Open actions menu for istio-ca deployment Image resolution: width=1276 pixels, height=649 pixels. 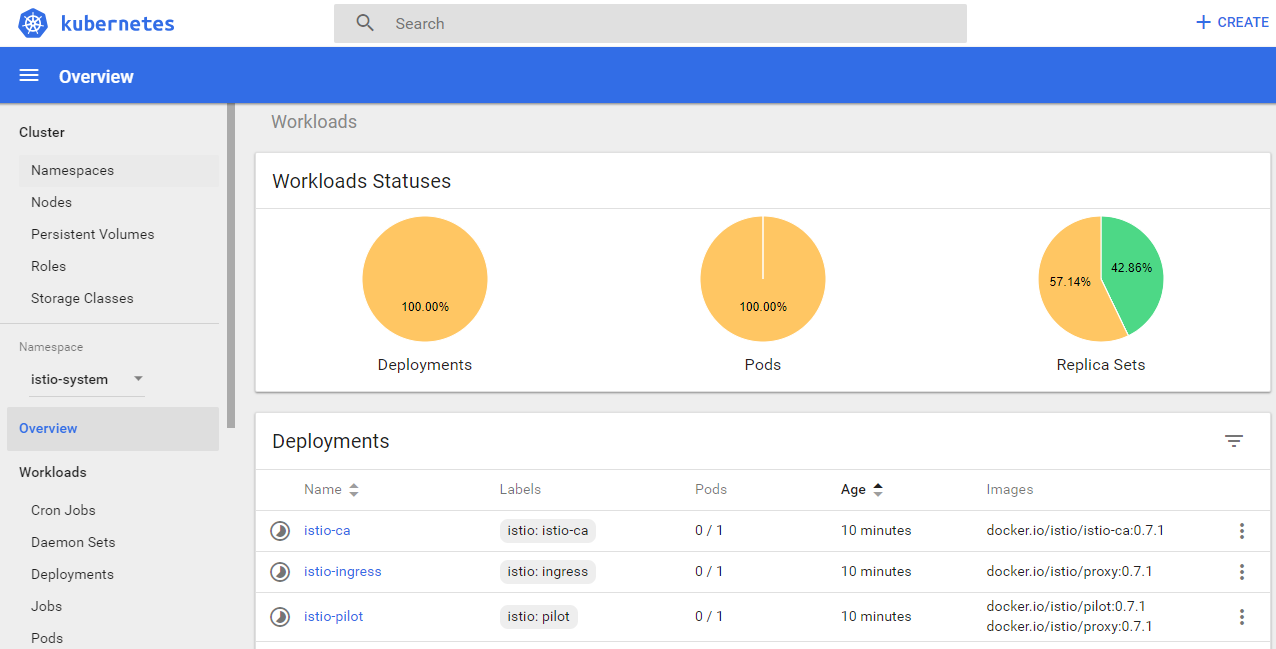pos(1241,531)
